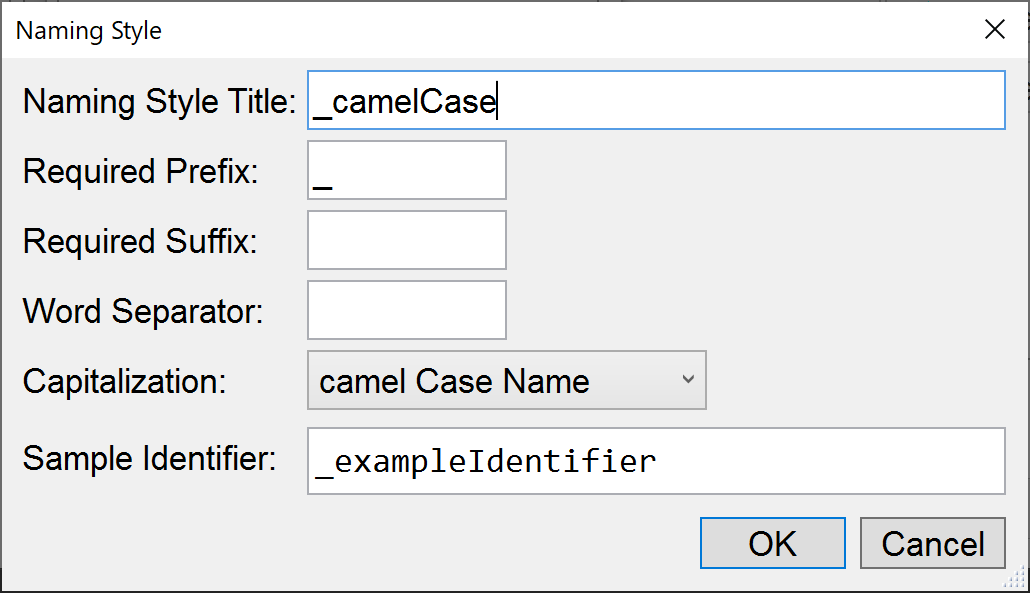The image size is (1030, 593).
Task: Click the Sample Identifier preview field
Action: [656, 461]
